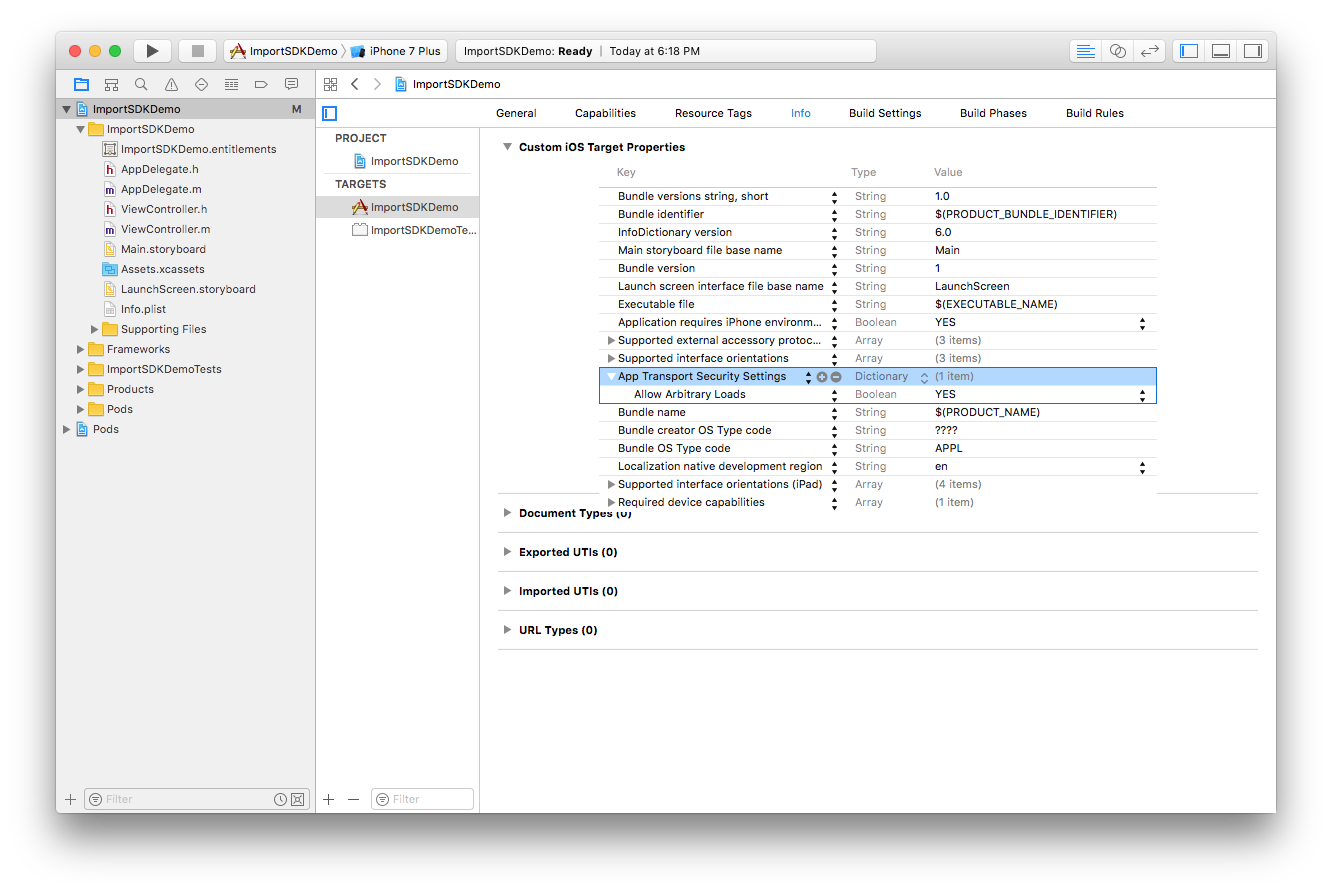Expand the Imported UTIs section

507,591
